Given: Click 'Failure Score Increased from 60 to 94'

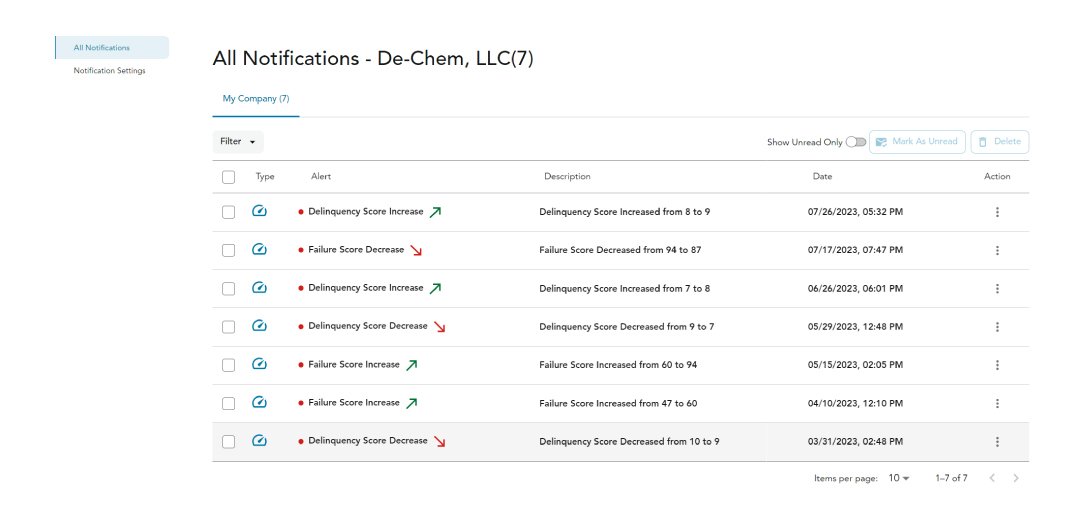Looking at the screenshot, I should click(x=618, y=365).
